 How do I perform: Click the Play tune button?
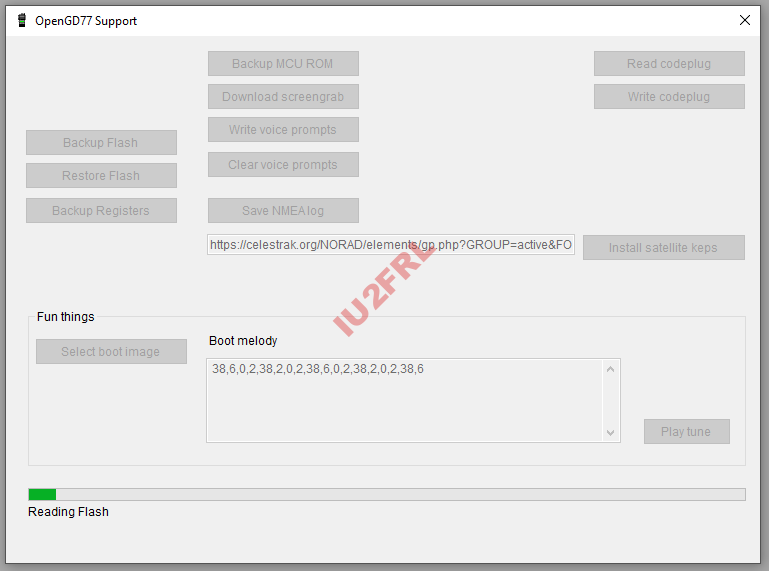click(687, 432)
